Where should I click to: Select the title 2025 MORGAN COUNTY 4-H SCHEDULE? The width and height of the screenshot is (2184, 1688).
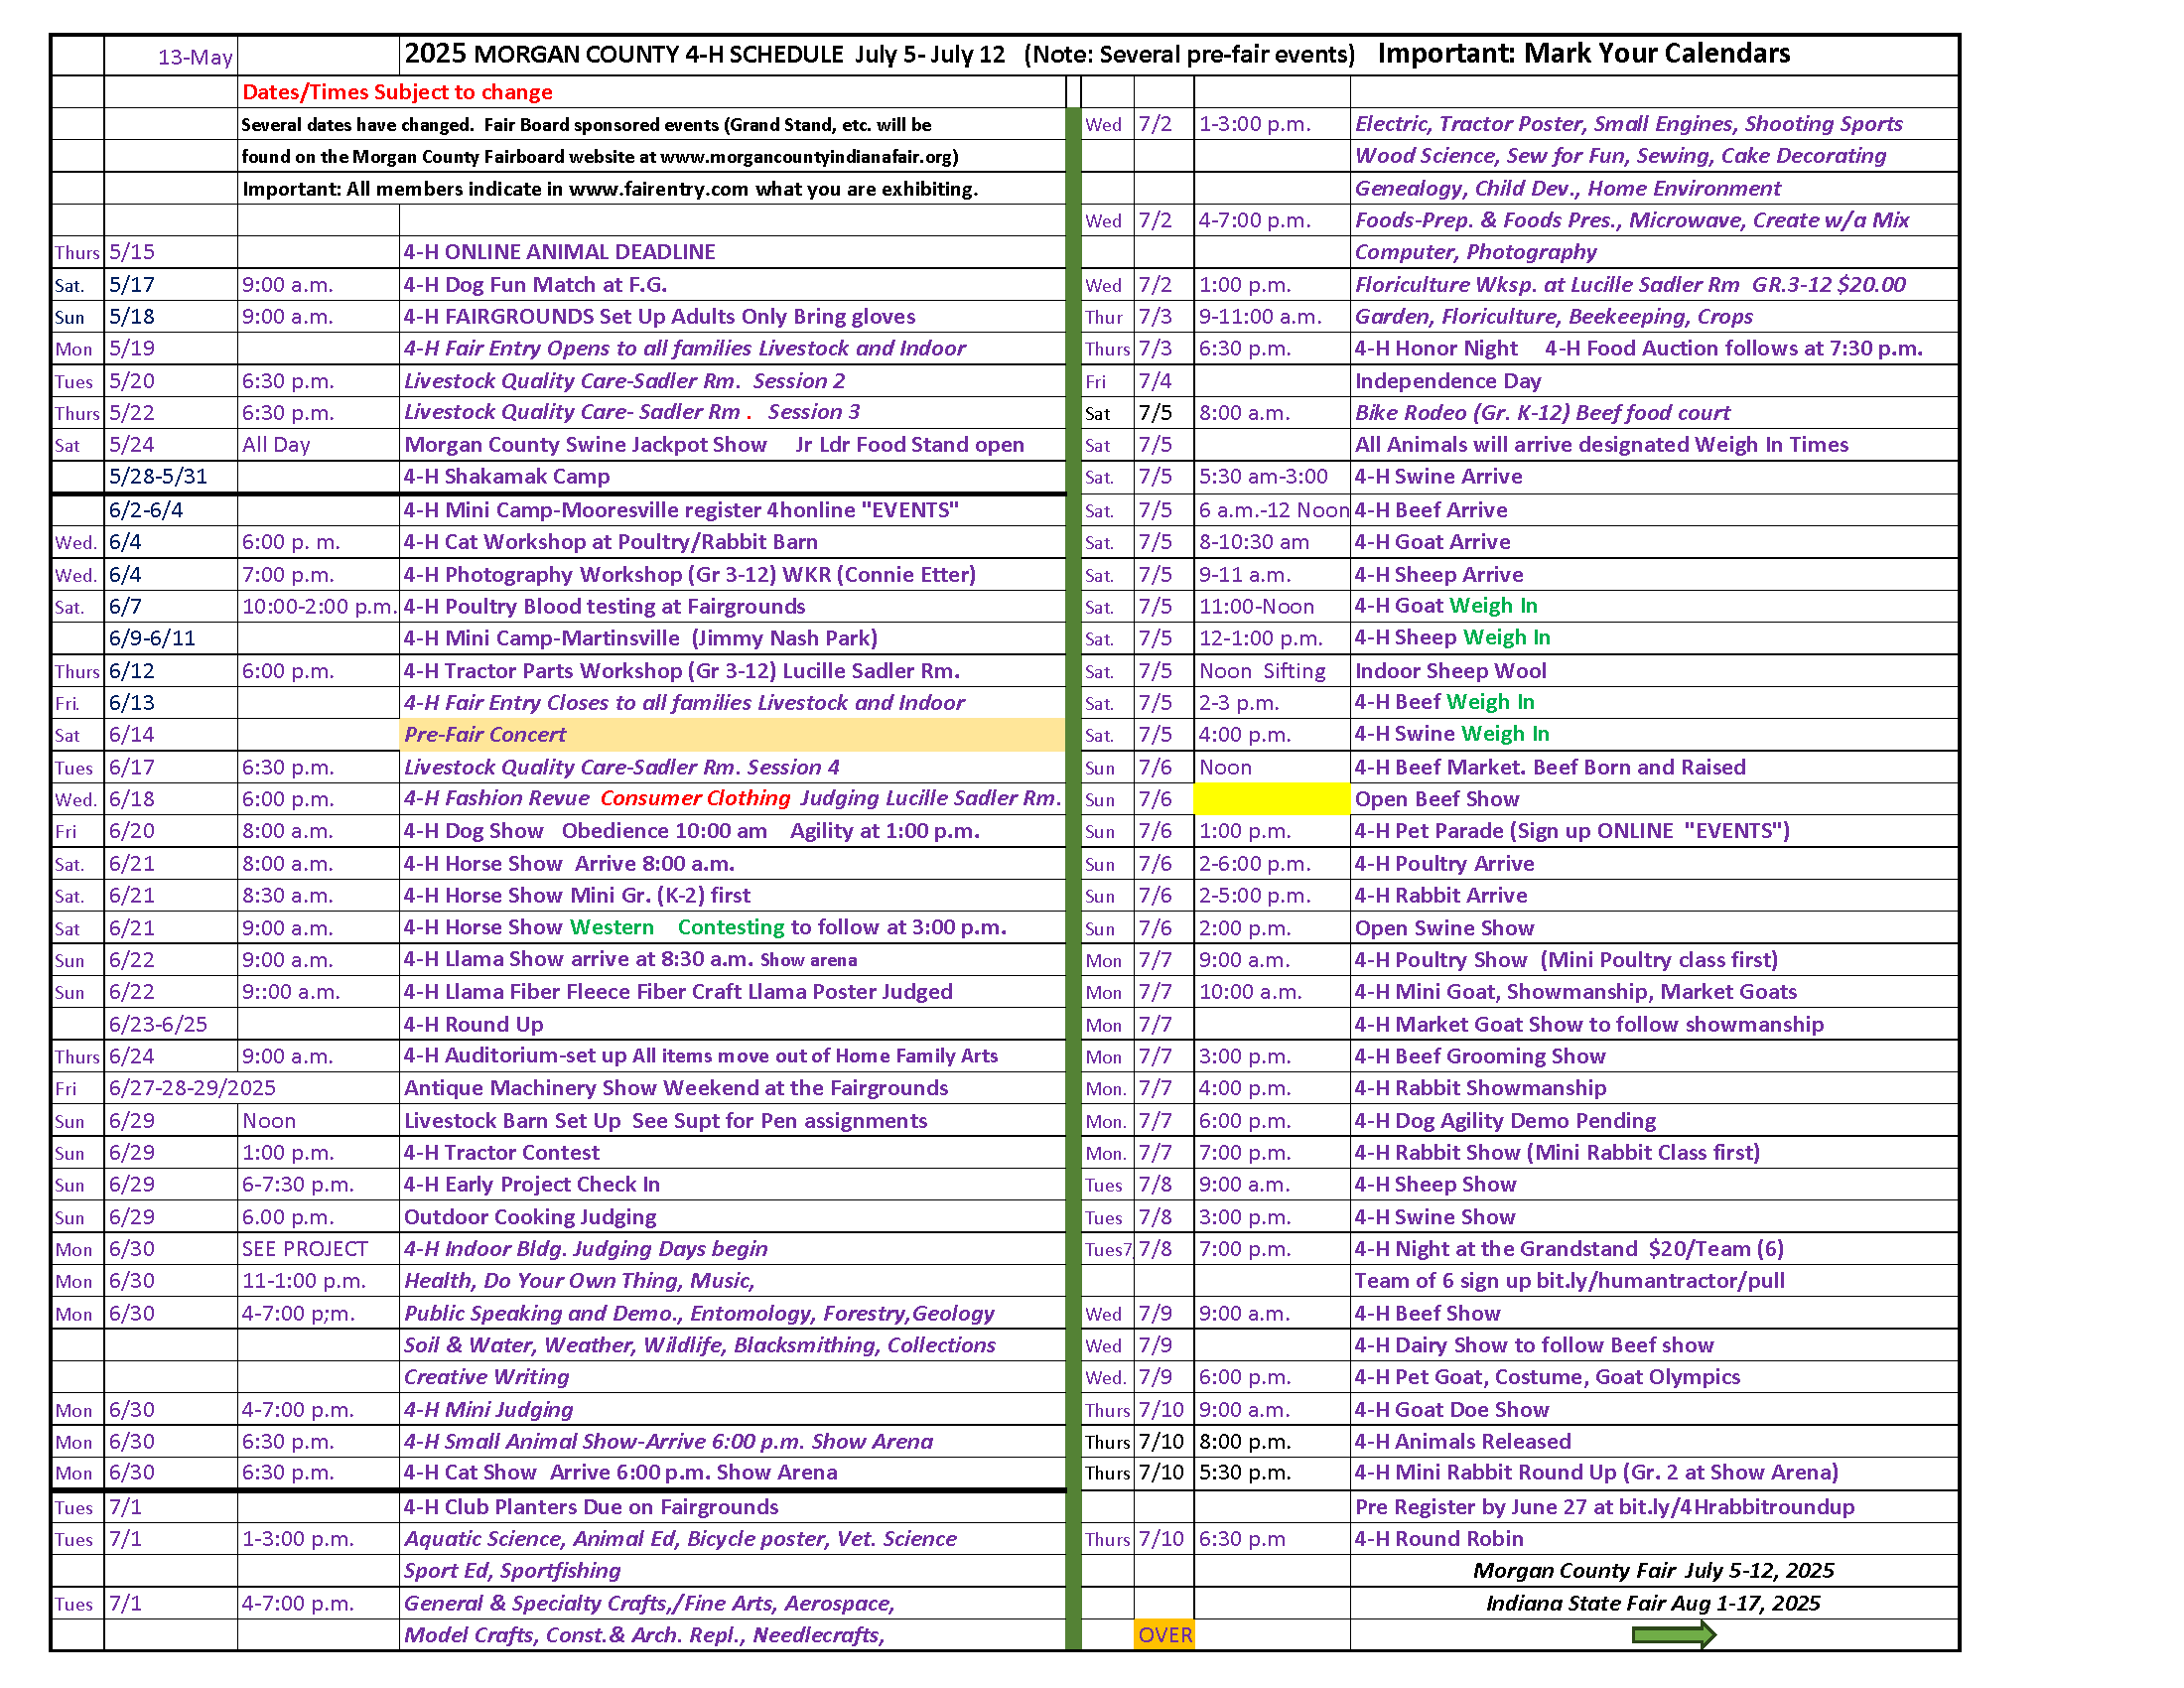[x=624, y=54]
